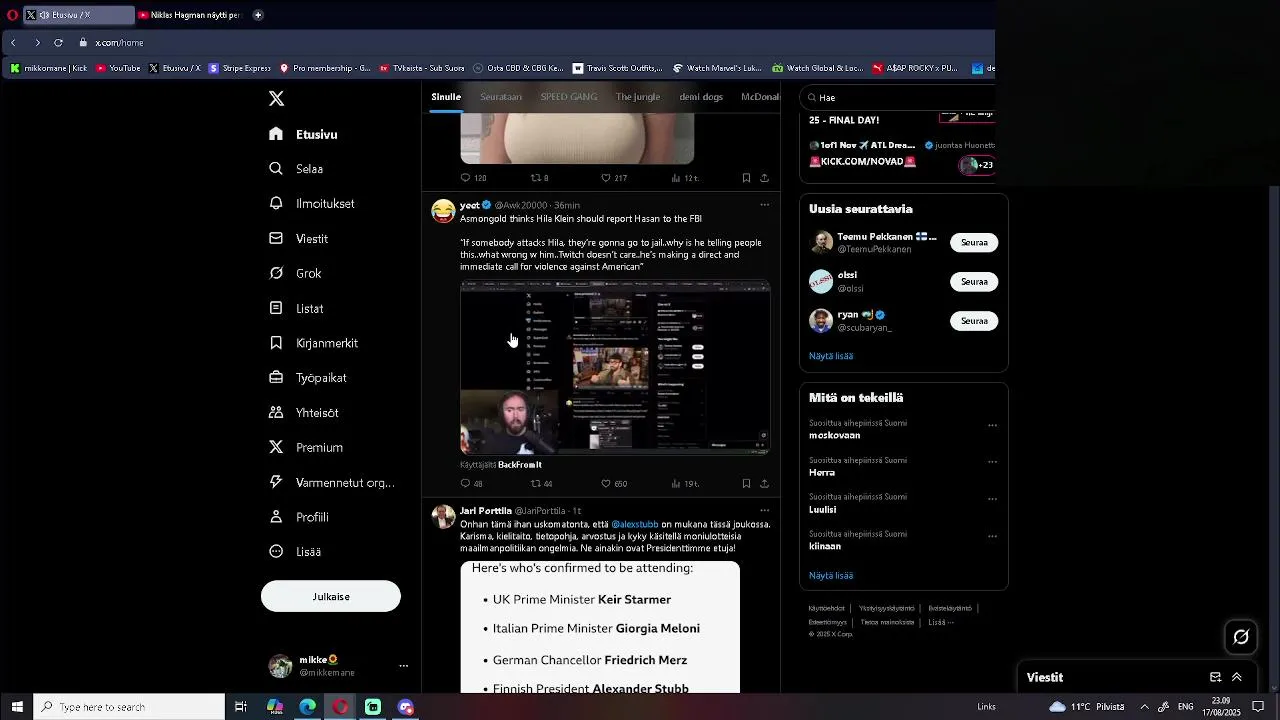Share the yeet post
Screen dimensions: 1280x720
click(764, 484)
